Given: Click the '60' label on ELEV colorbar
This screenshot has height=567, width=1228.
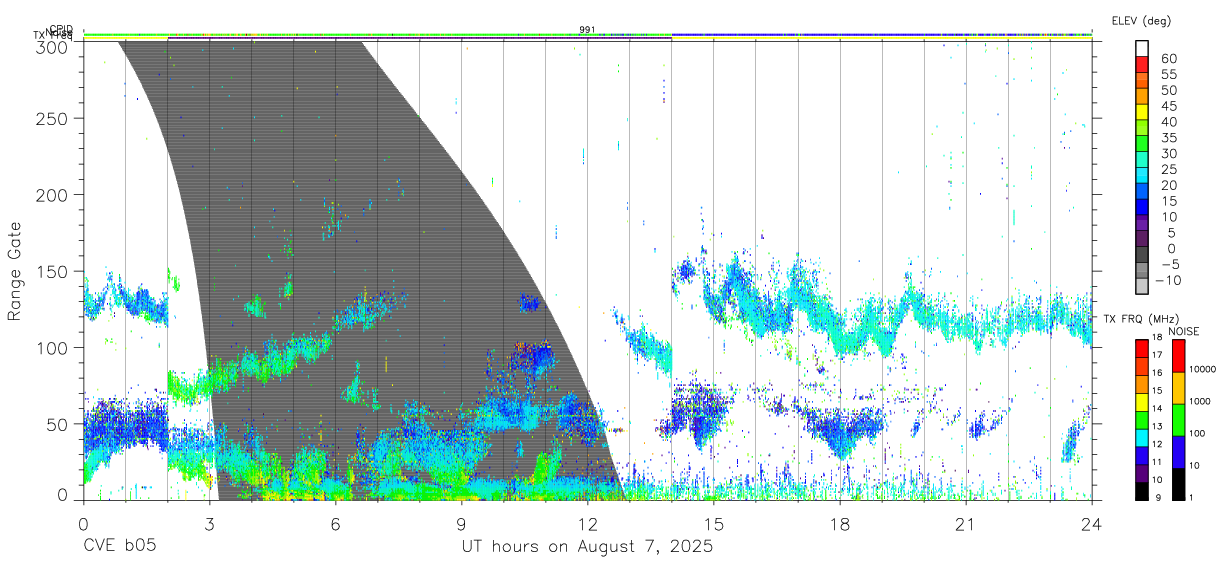Looking at the screenshot, I should [1168, 59].
